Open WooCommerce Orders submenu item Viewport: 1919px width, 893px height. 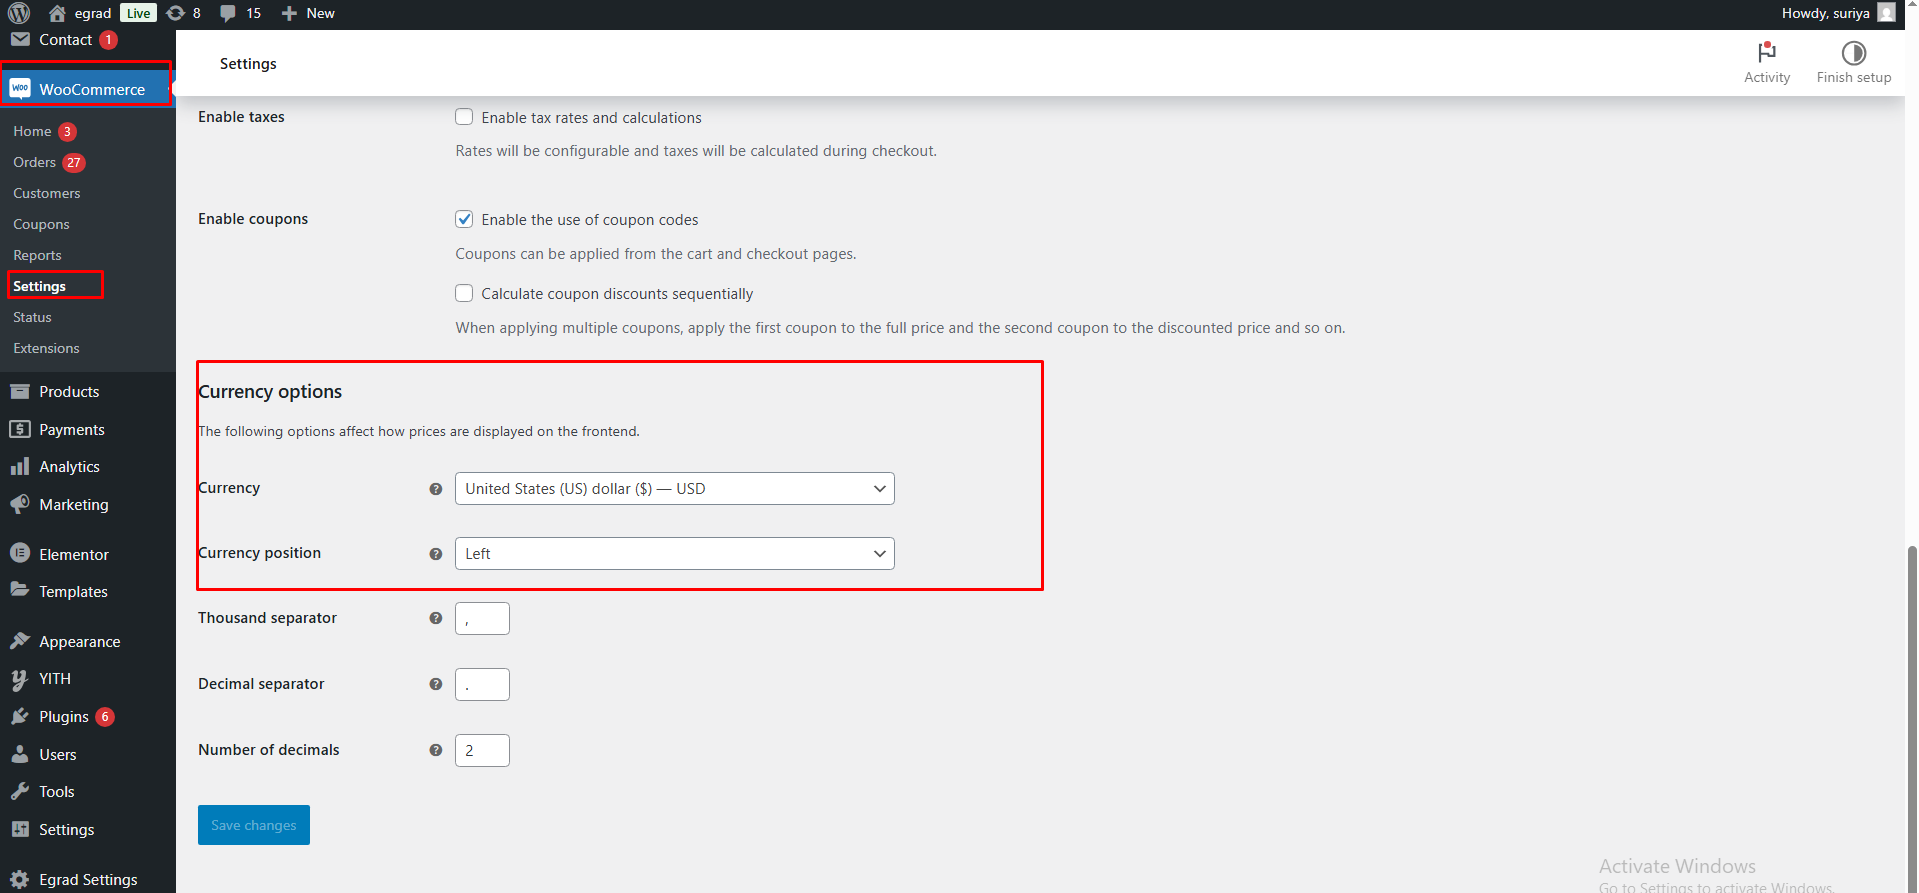click(x=34, y=162)
